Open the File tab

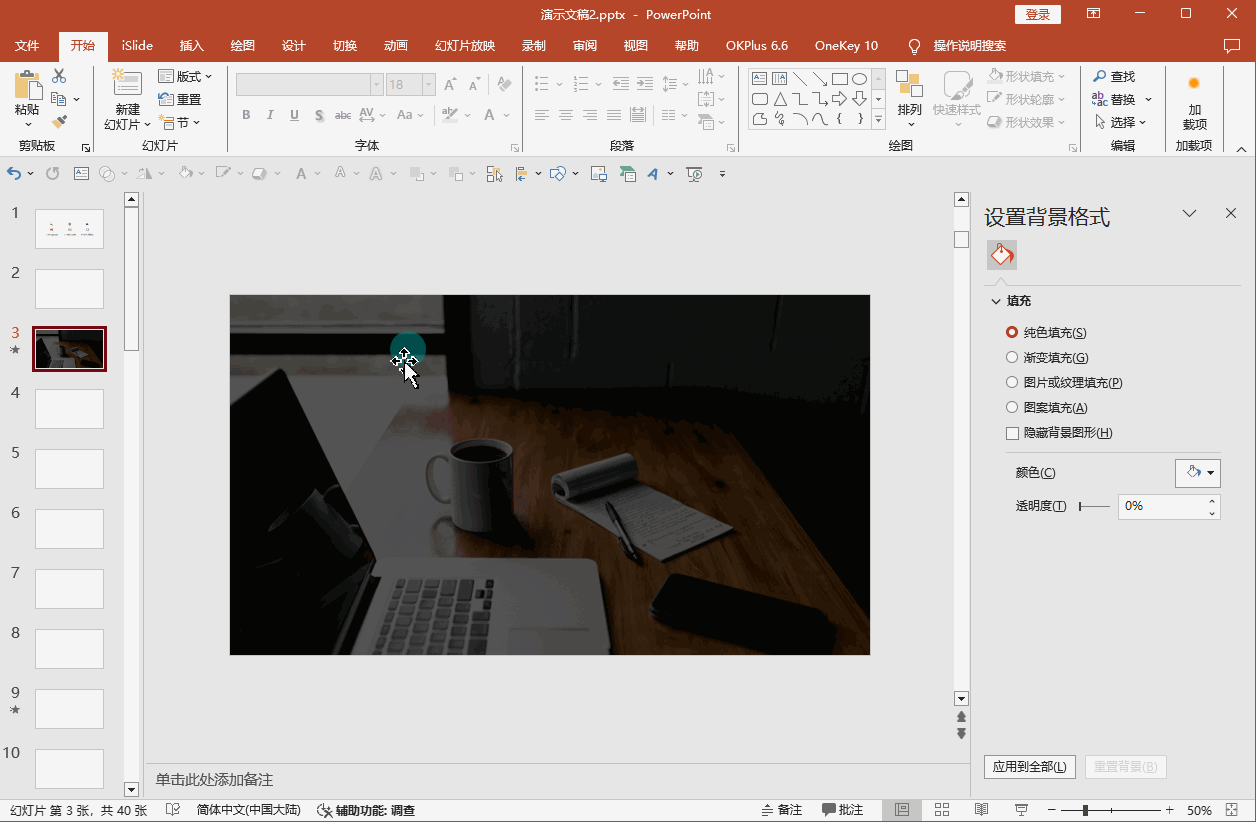point(27,46)
